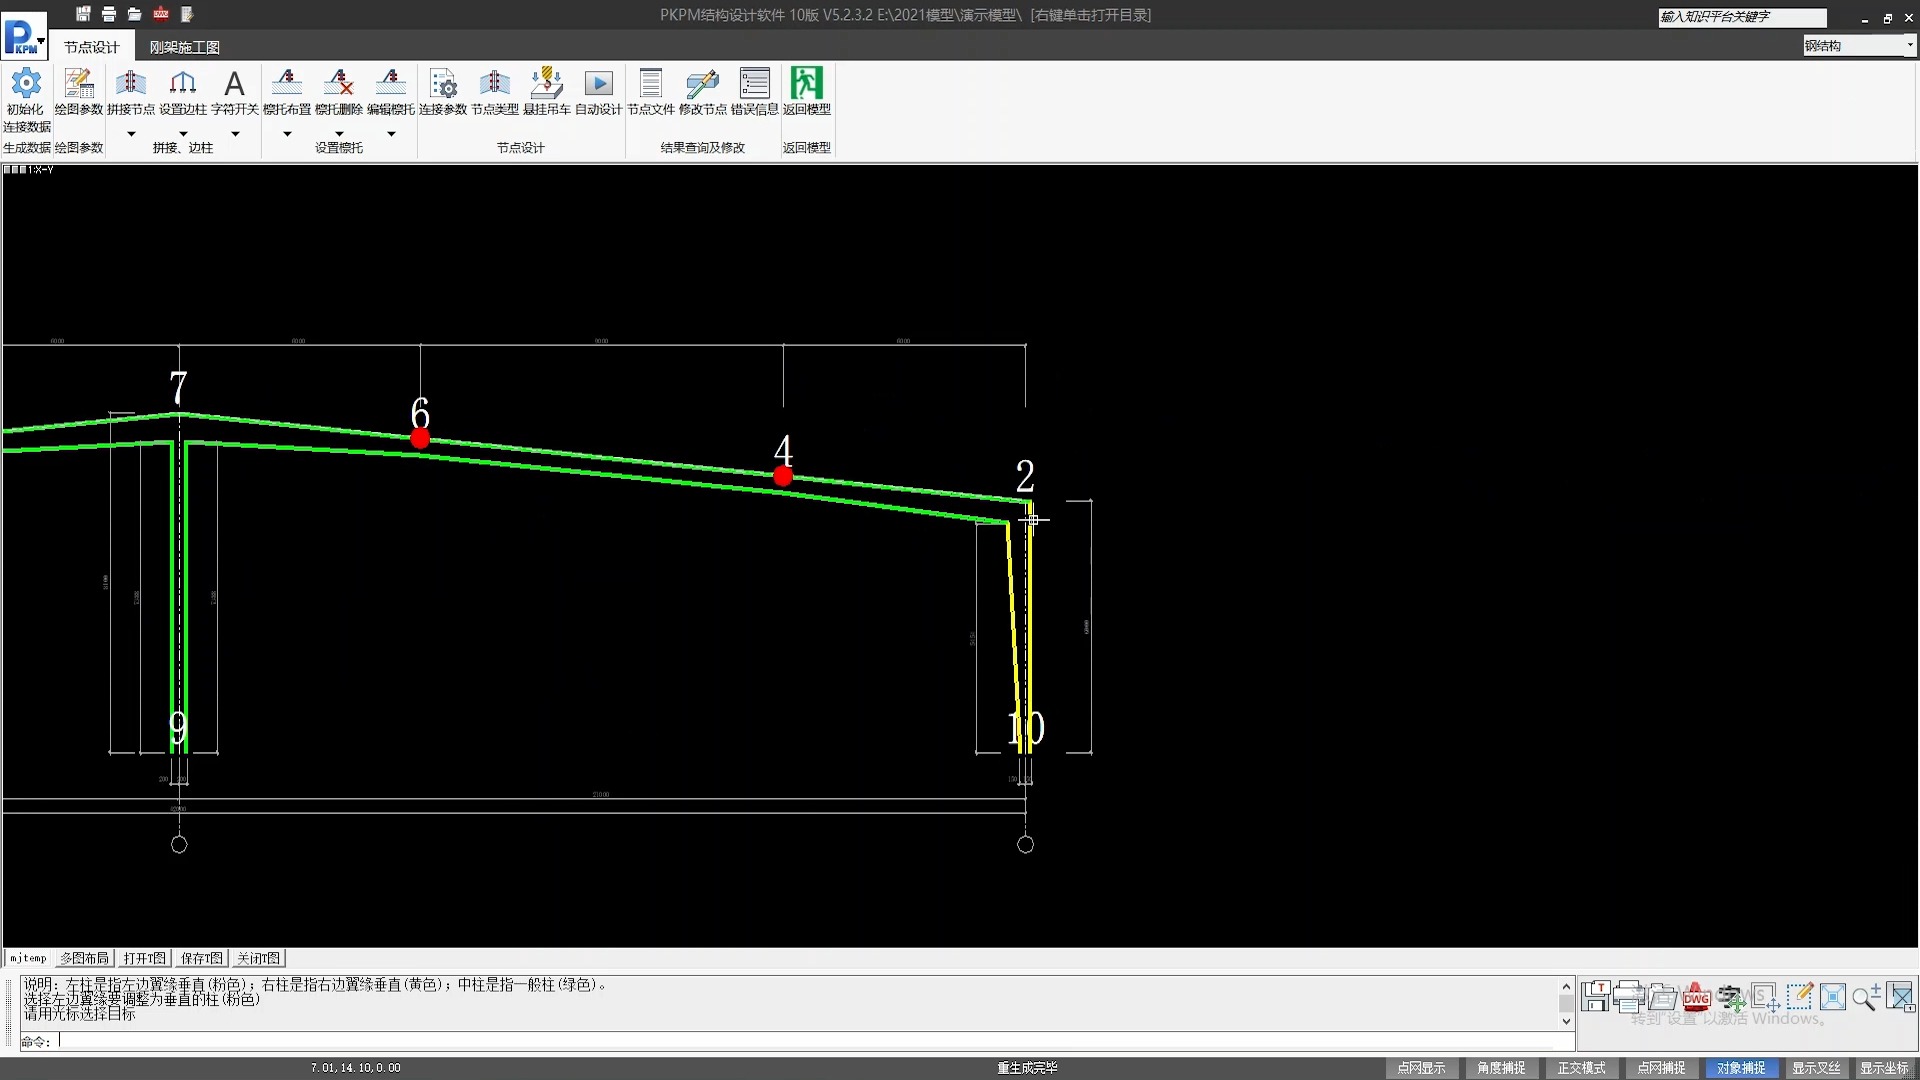Open 连接参数 settings icon

[x=442, y=84]
